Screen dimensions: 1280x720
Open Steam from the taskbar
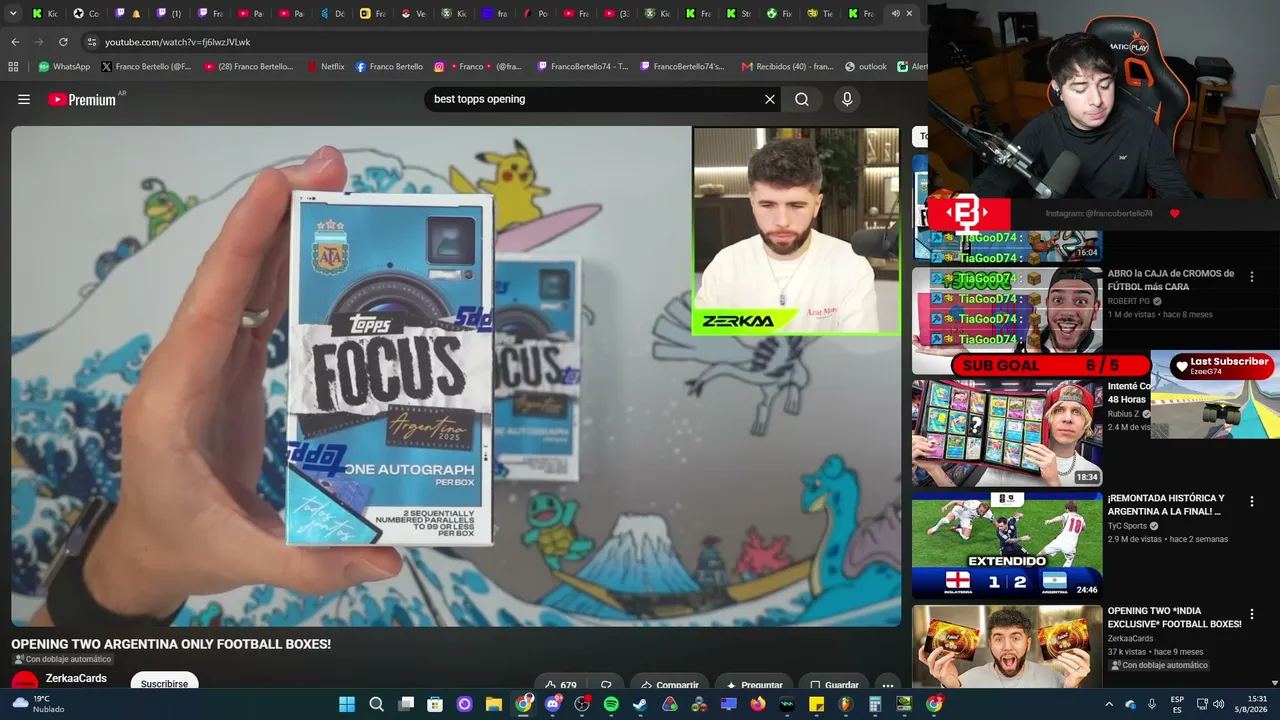point(640,704)
